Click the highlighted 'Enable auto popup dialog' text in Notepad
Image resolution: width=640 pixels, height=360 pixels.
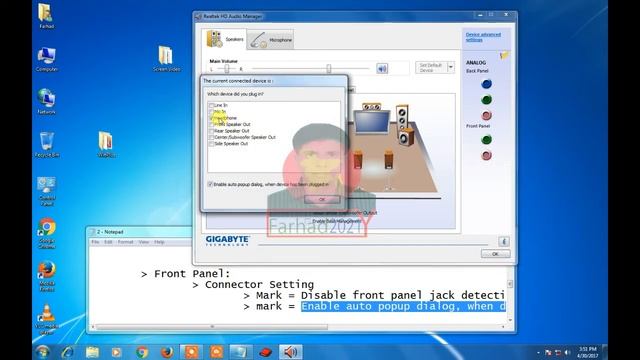(x=403, y=306)
